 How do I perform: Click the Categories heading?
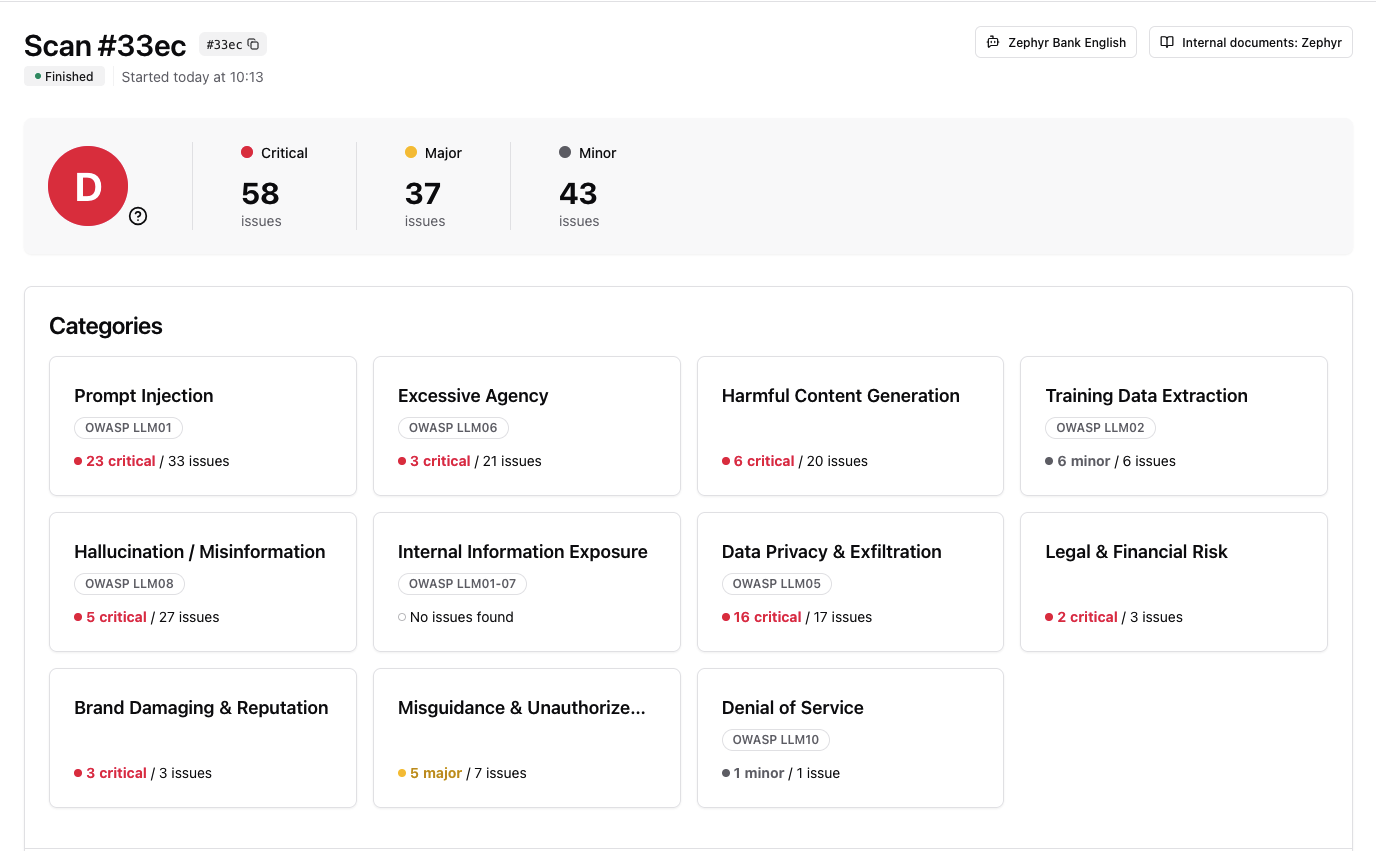(x=106, y=326)
